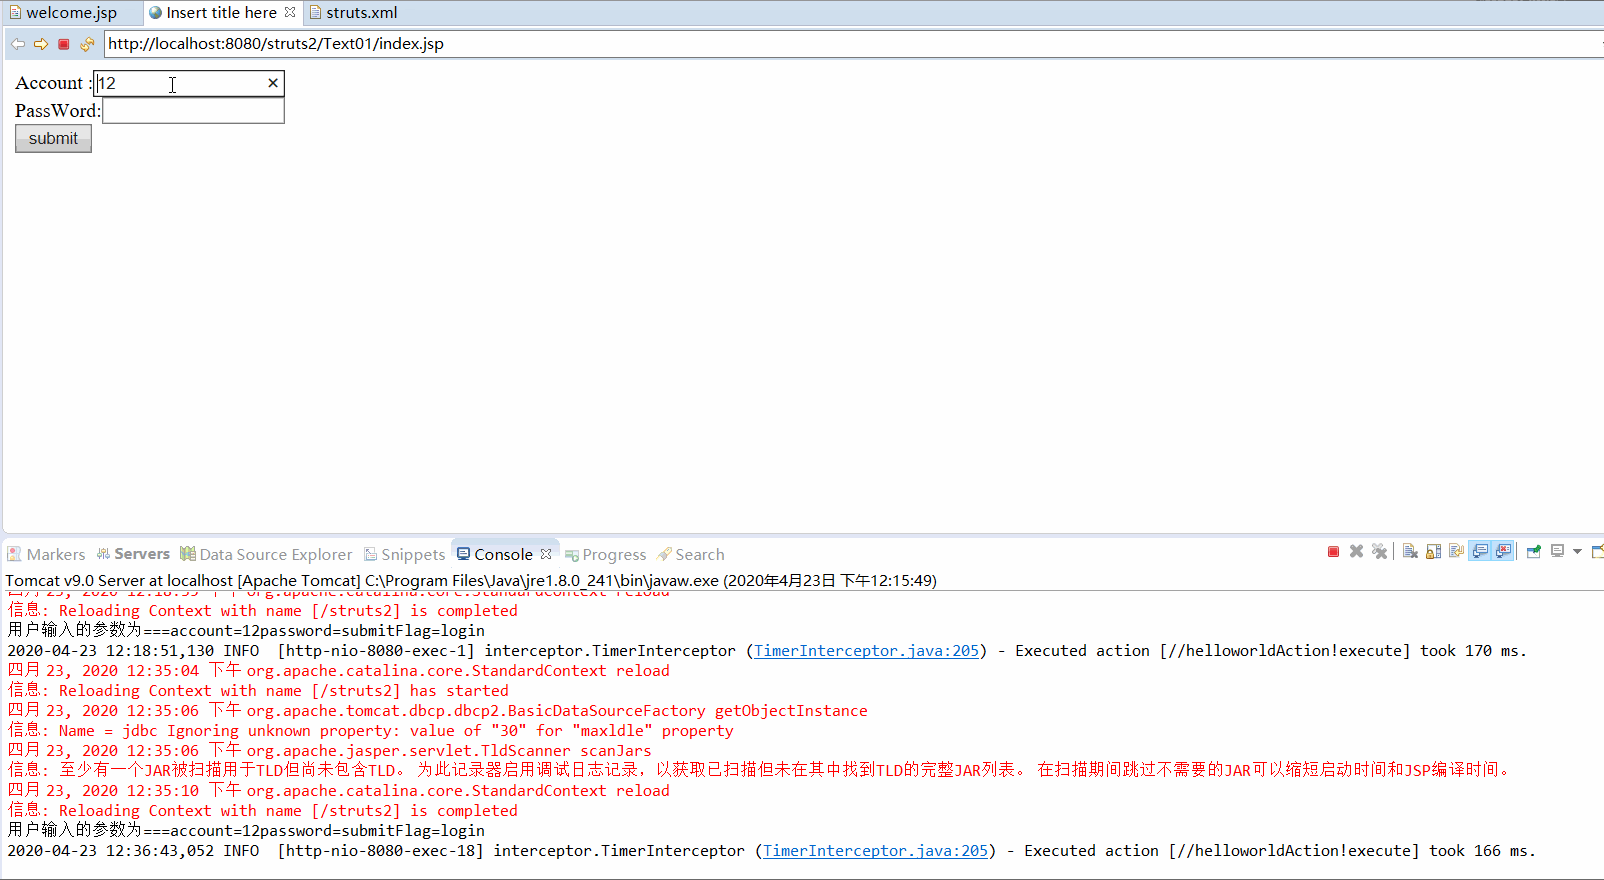Toggle word wrap in console
Image resolution: width=1604 pixels, height=880 pixels.
pyautogui.click(x=1456, y=552)
